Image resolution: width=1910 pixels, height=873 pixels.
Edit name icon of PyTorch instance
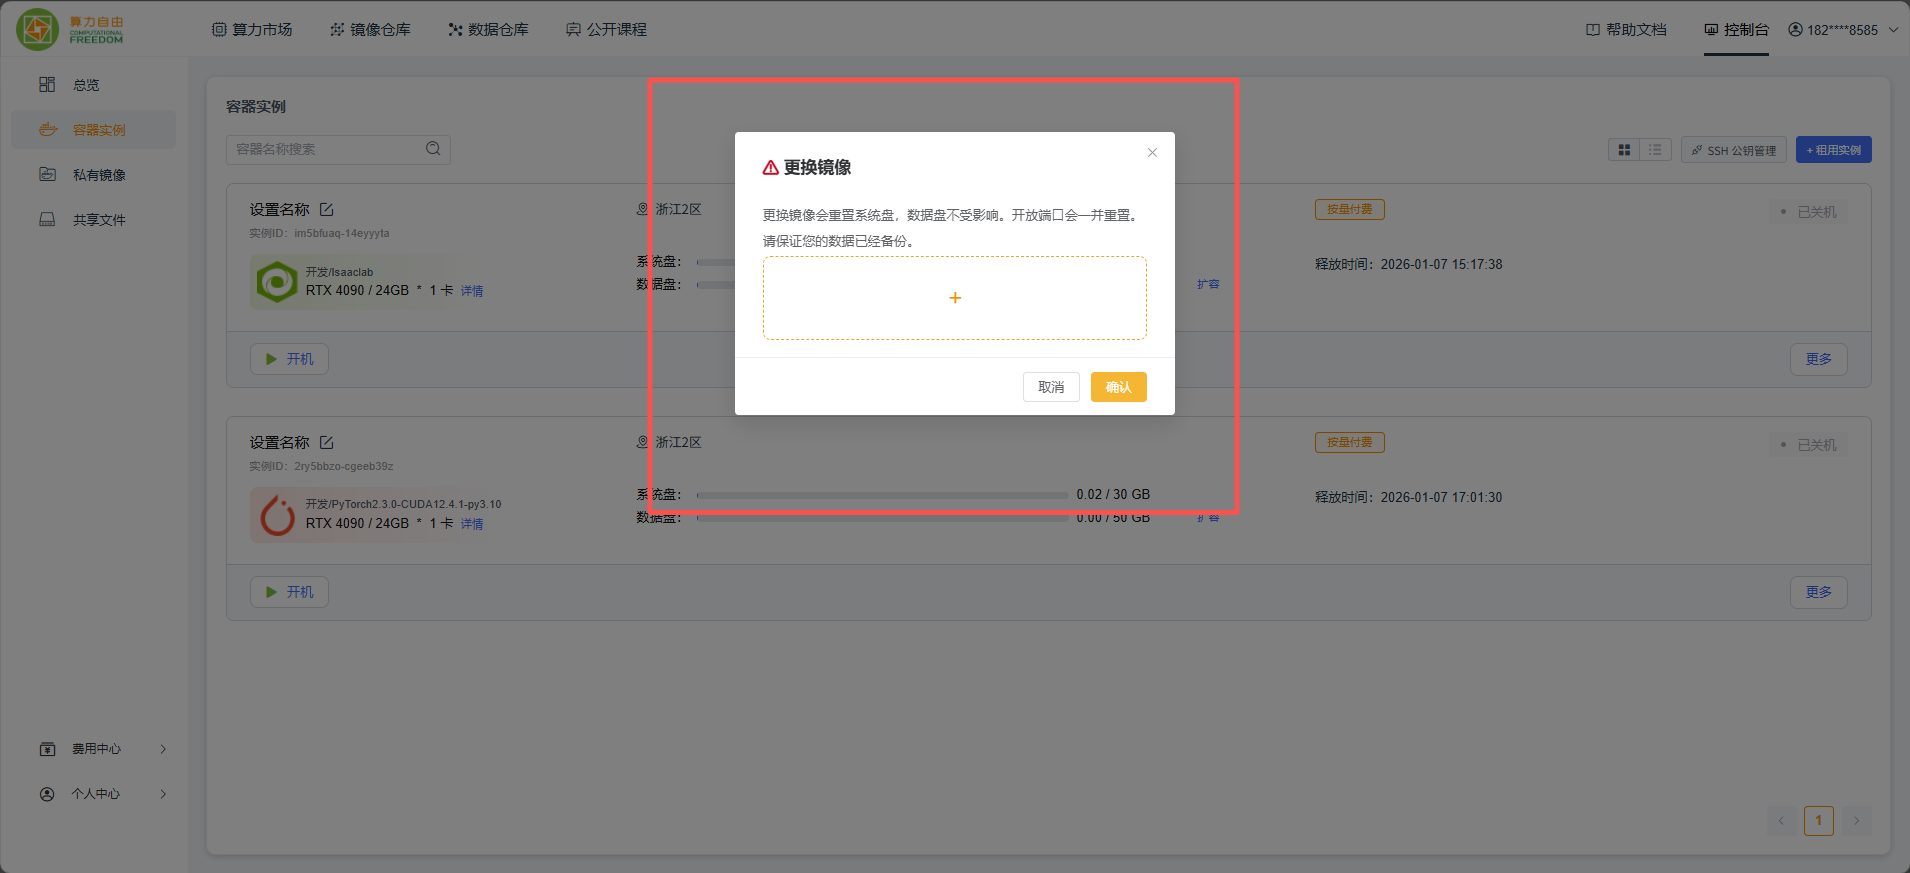[x=327, y=443]
